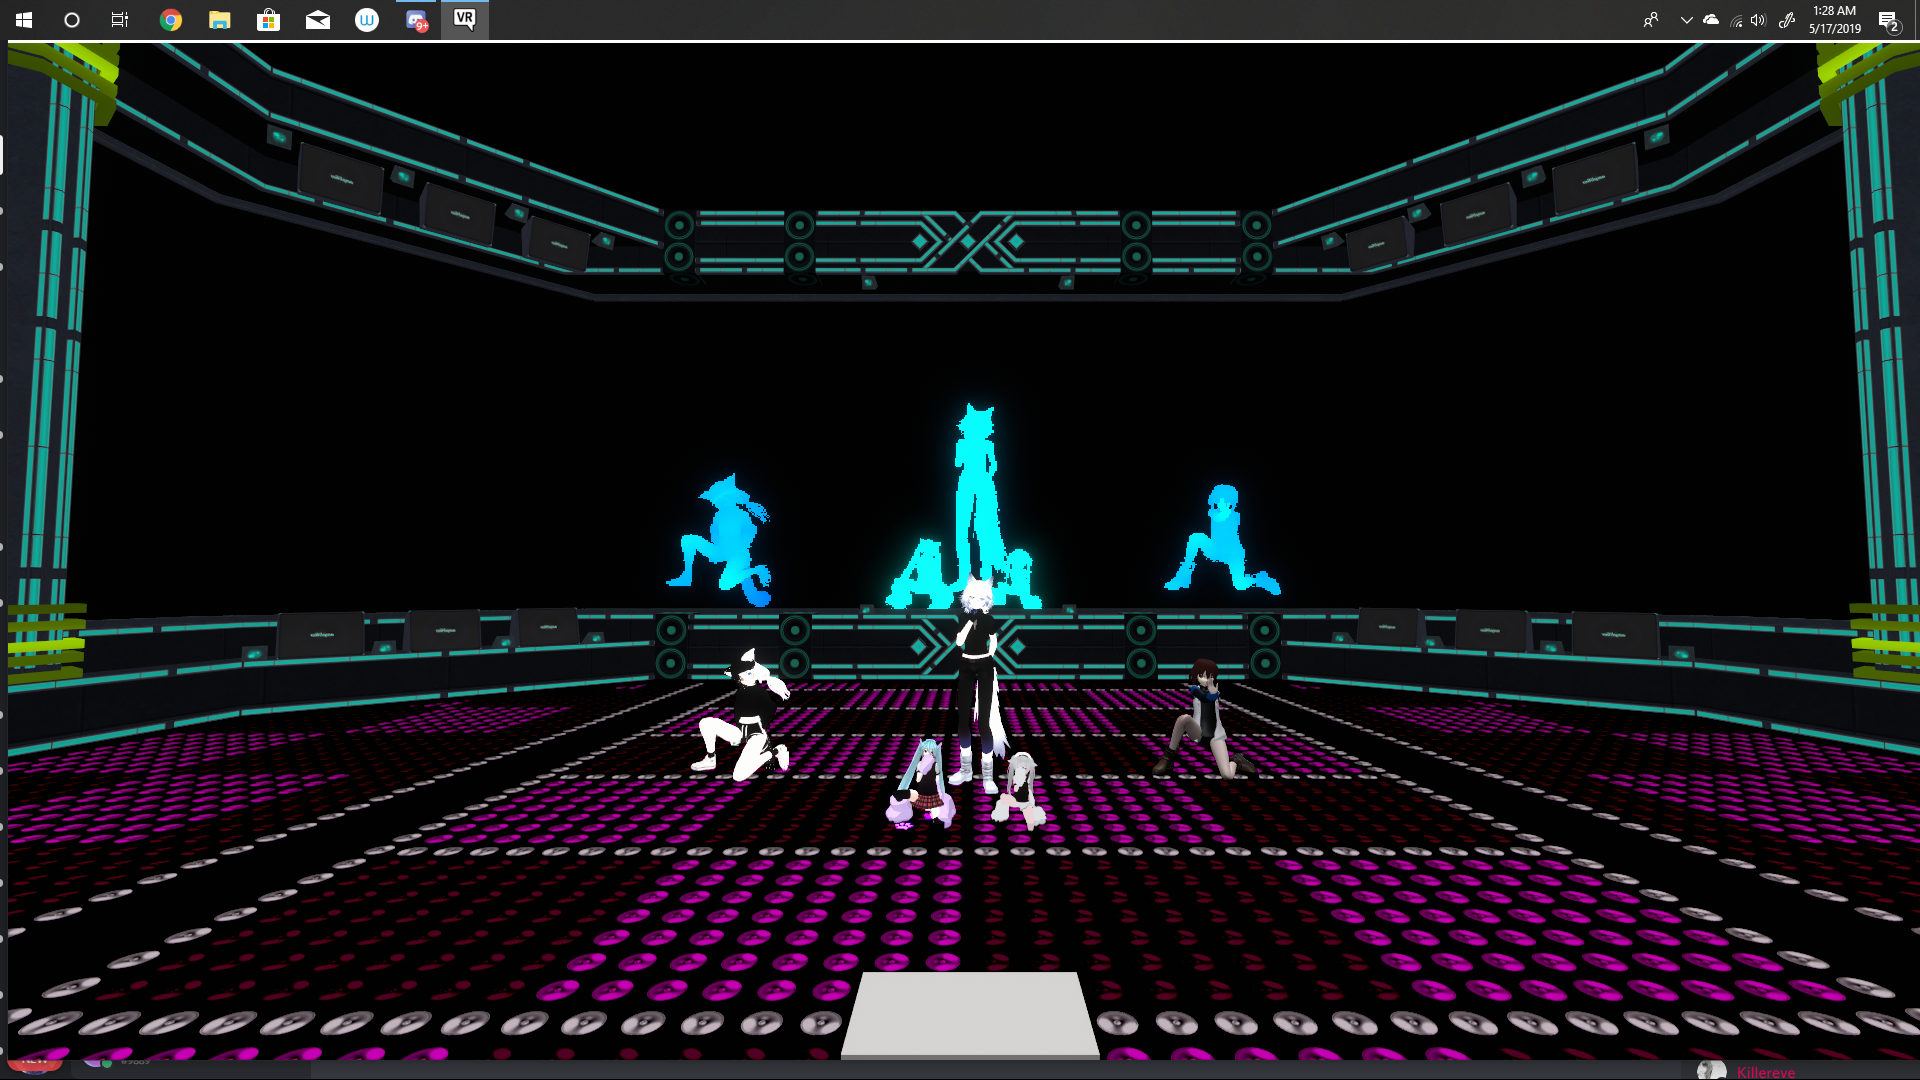Viewport: 1920px width, 1080px height.
Task: Open the volume speaker control
Action: pyautogui.click(x=1758, y=20)
